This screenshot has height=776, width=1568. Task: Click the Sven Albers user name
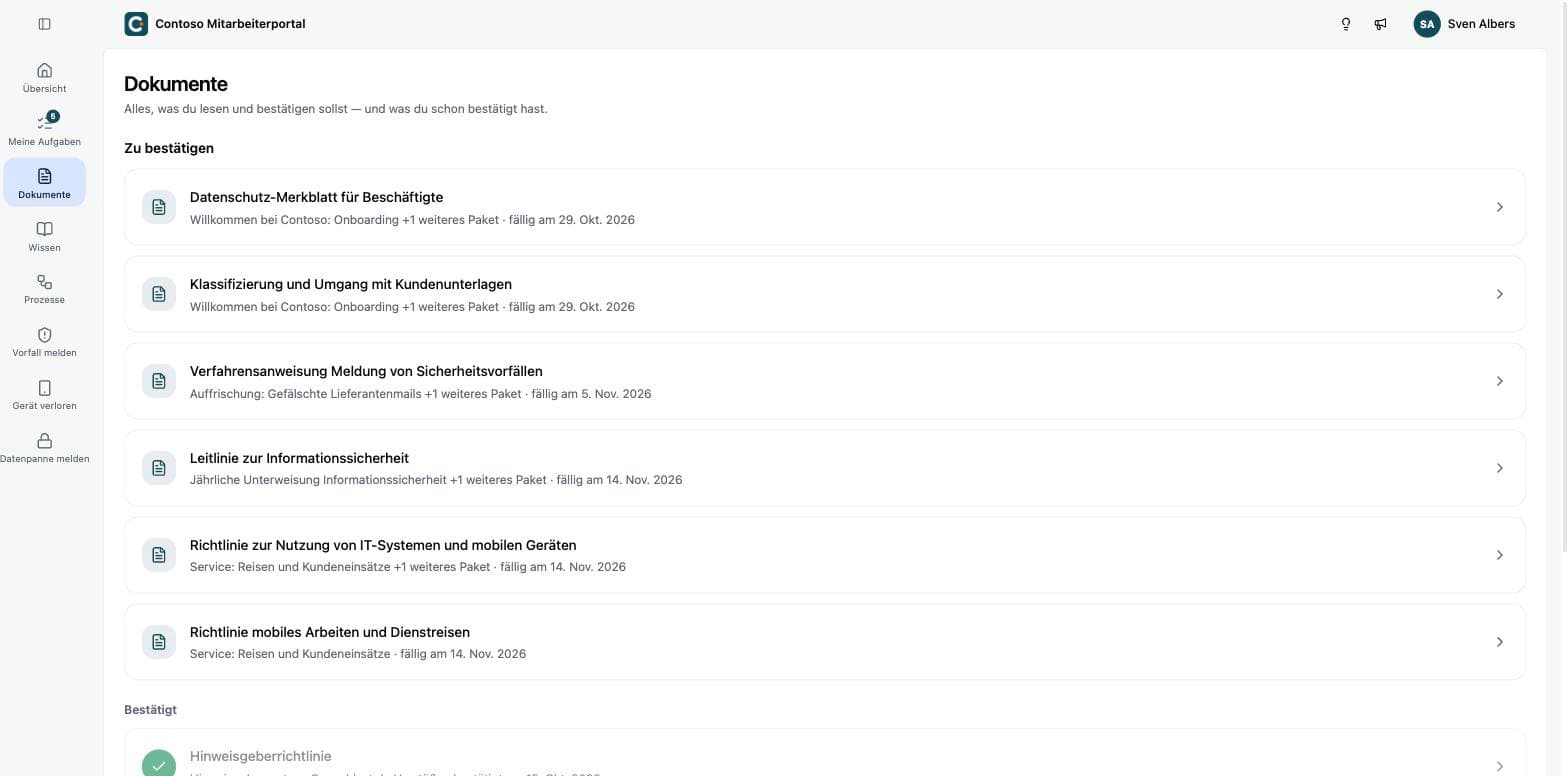click(1481, 24)
